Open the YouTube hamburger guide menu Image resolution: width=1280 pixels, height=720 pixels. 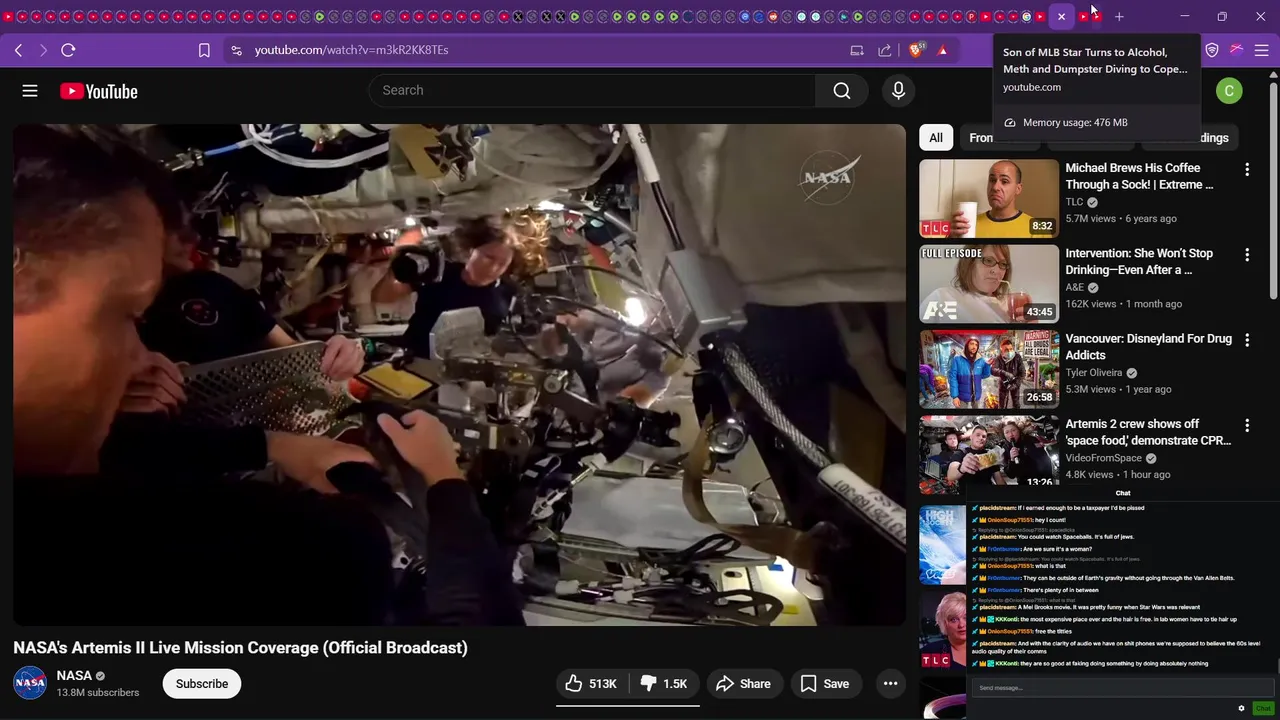(x=30, y=91)
